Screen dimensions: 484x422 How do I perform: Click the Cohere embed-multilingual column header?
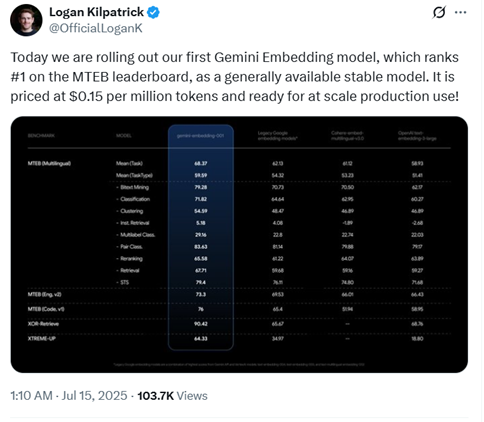click(347, 136)
